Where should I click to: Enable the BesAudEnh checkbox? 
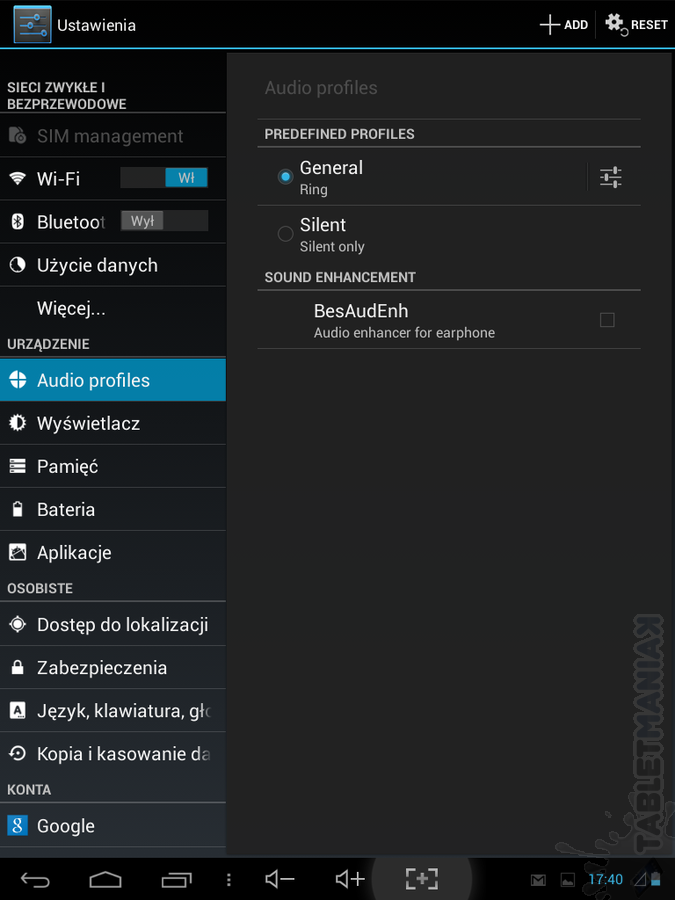[607, 320]
